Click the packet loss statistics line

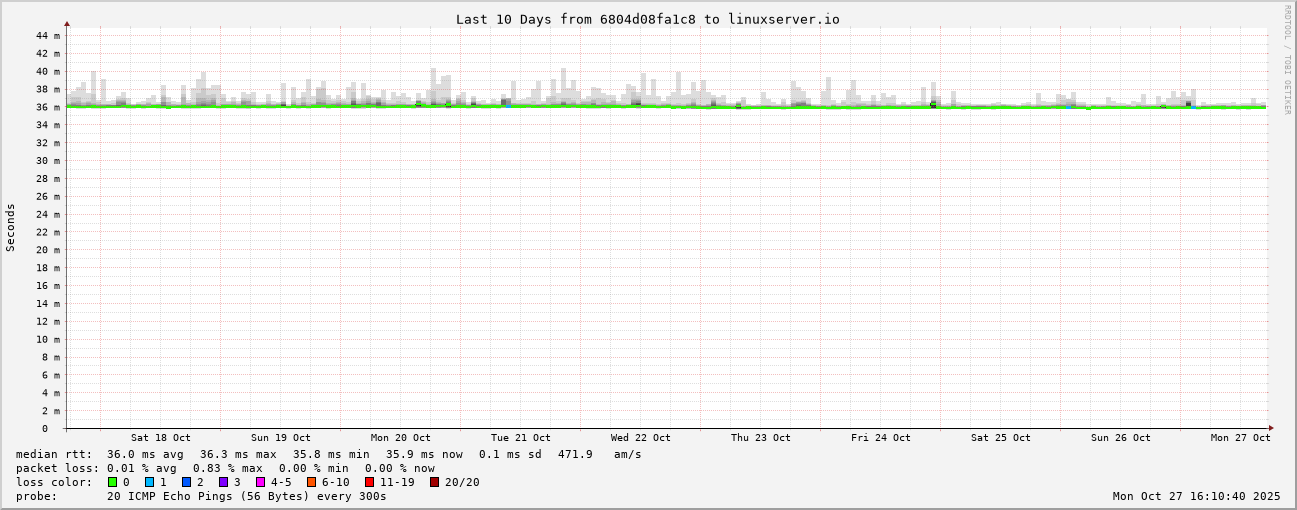click(x=225, y=468)
